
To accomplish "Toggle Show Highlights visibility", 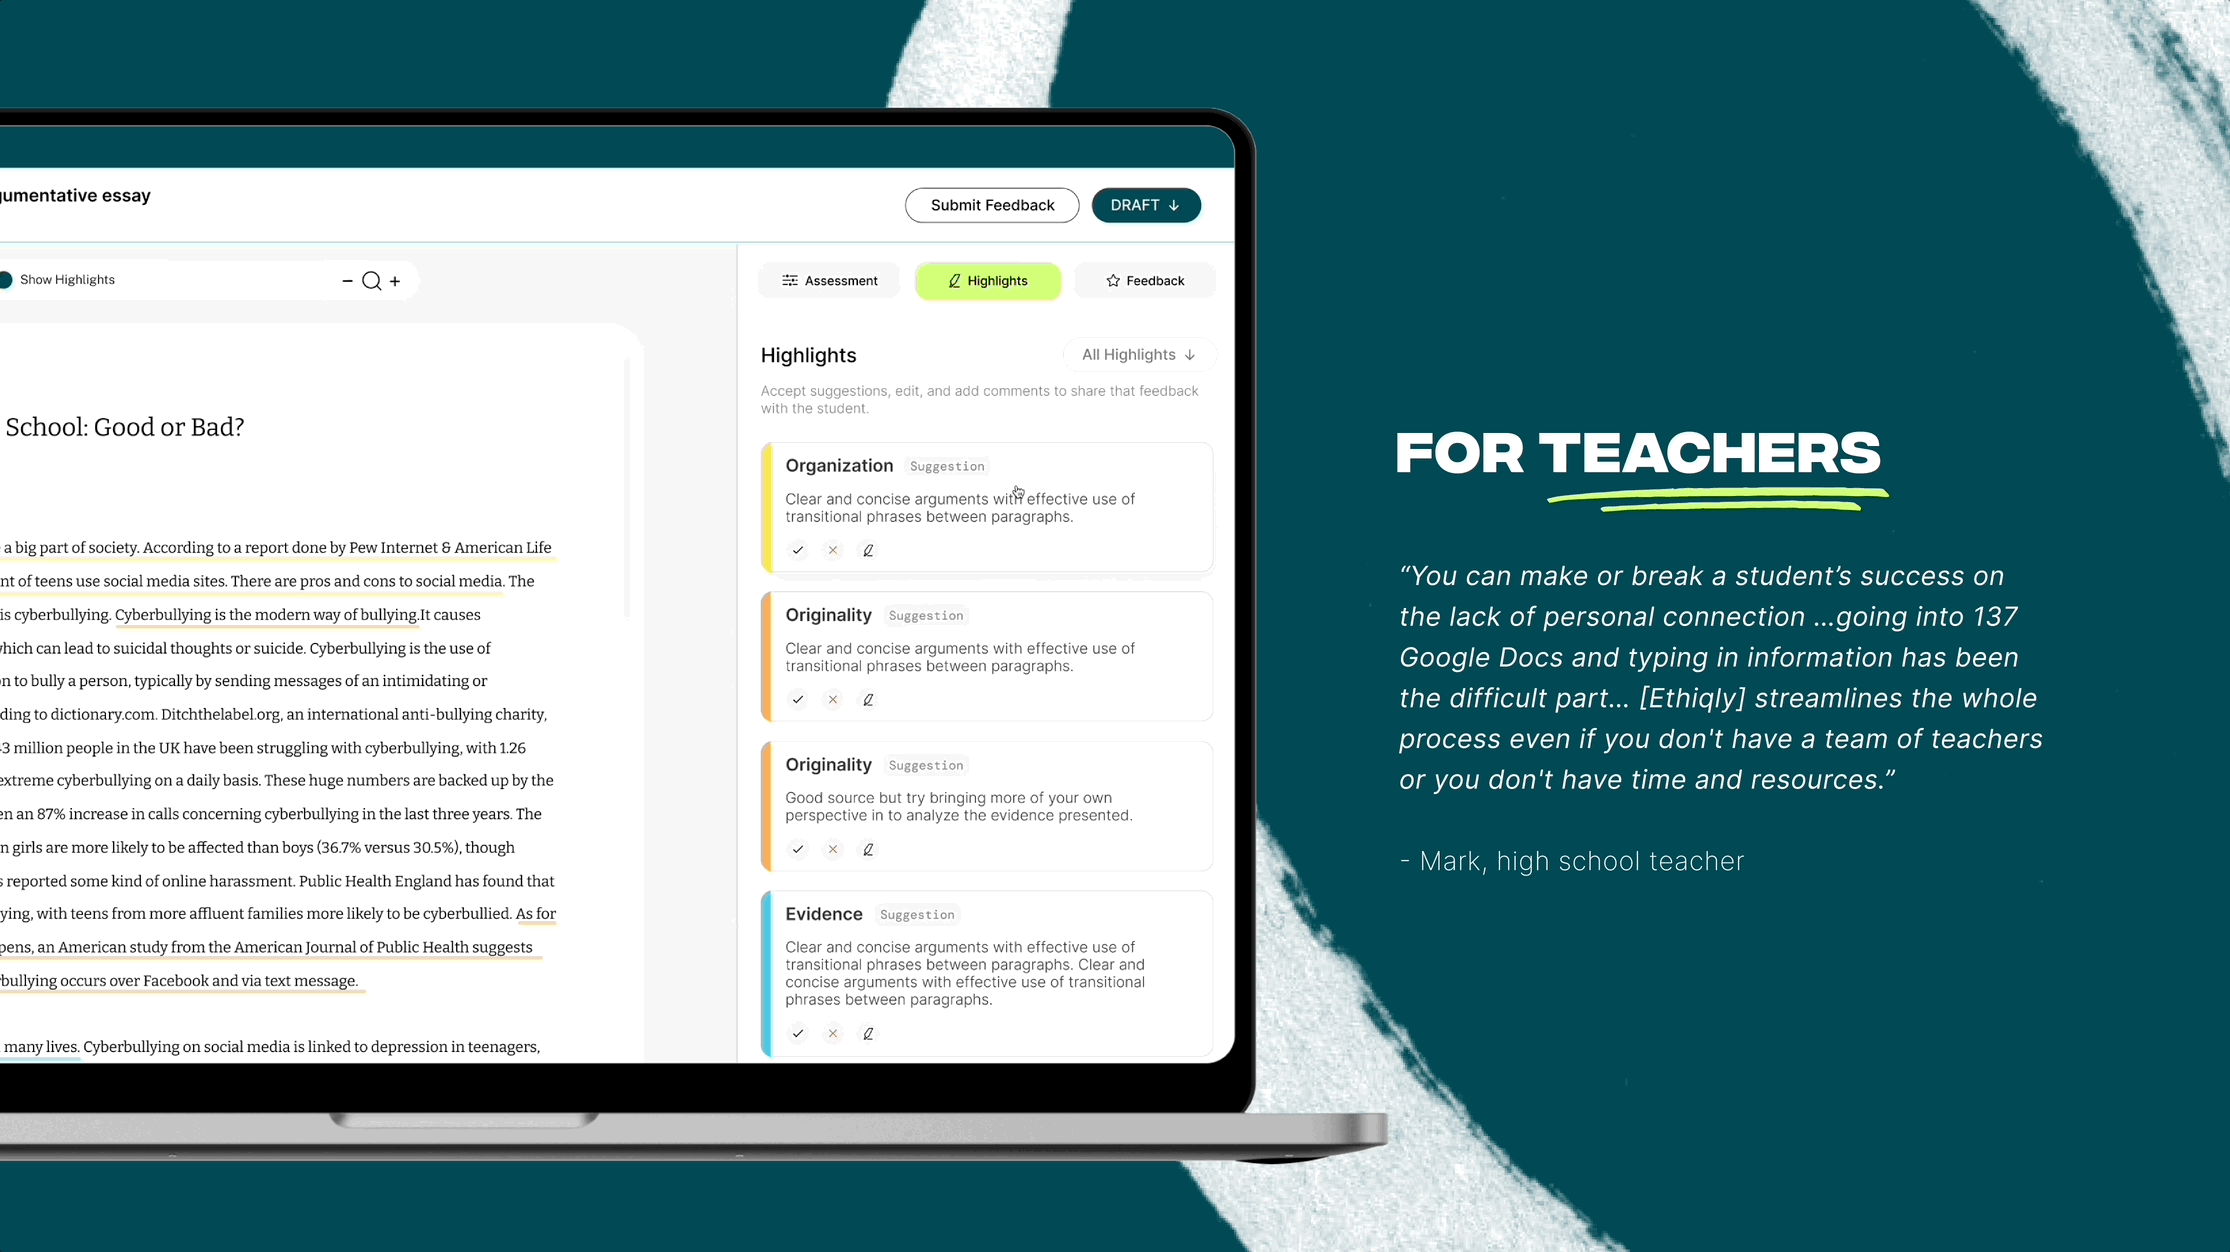I will pos(6,279).
